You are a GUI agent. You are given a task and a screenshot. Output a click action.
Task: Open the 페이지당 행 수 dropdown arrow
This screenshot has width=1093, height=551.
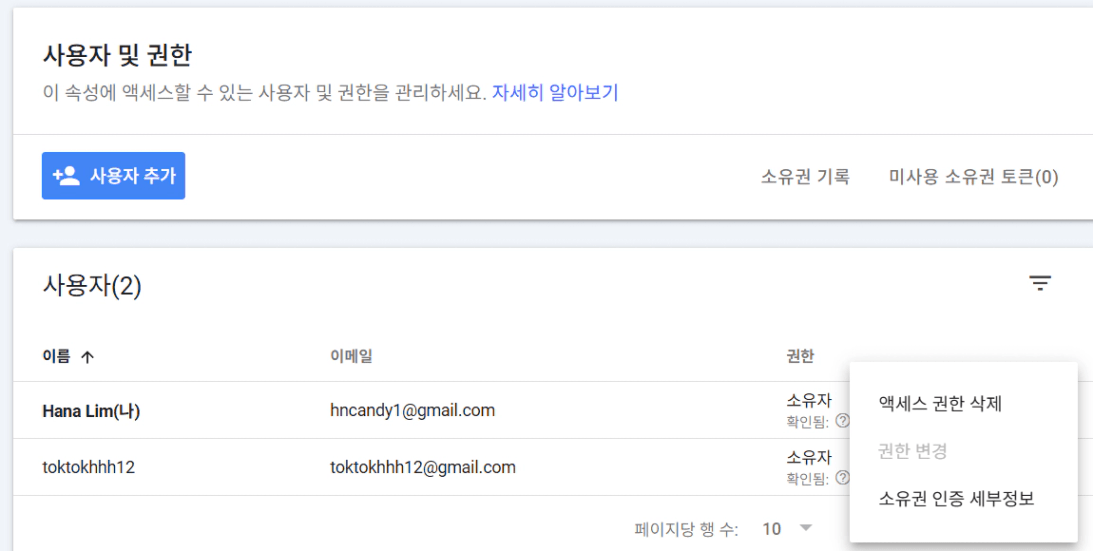pyautogui.click(x=806, y=528)
